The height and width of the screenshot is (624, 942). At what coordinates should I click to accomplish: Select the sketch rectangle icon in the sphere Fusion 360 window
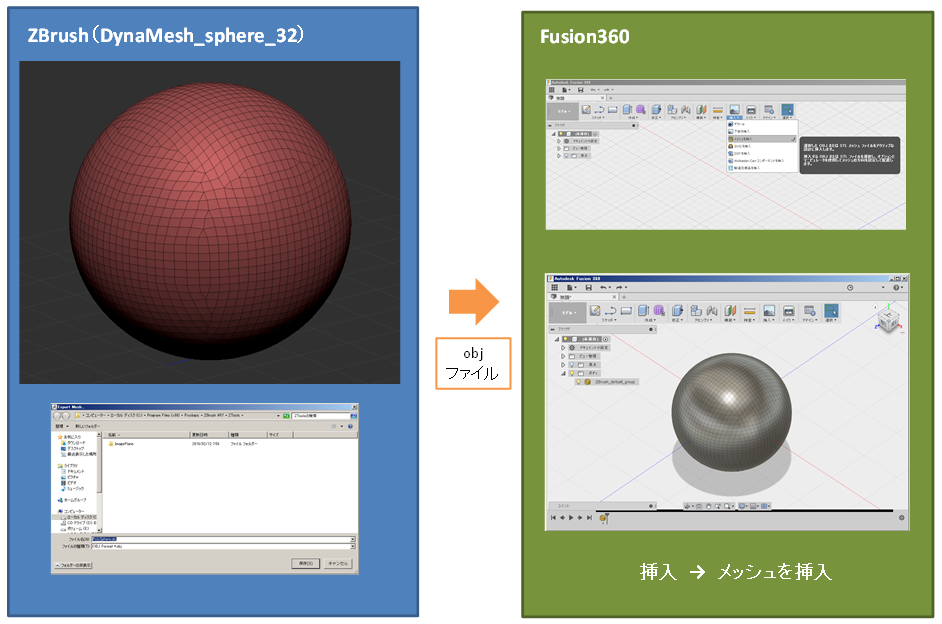pos(627,310)
